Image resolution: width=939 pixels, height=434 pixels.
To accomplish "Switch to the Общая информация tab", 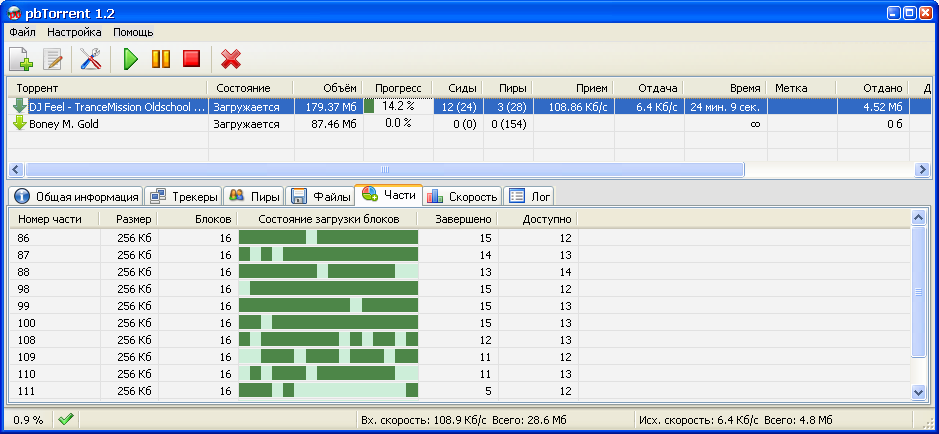I will click(76, 196).
